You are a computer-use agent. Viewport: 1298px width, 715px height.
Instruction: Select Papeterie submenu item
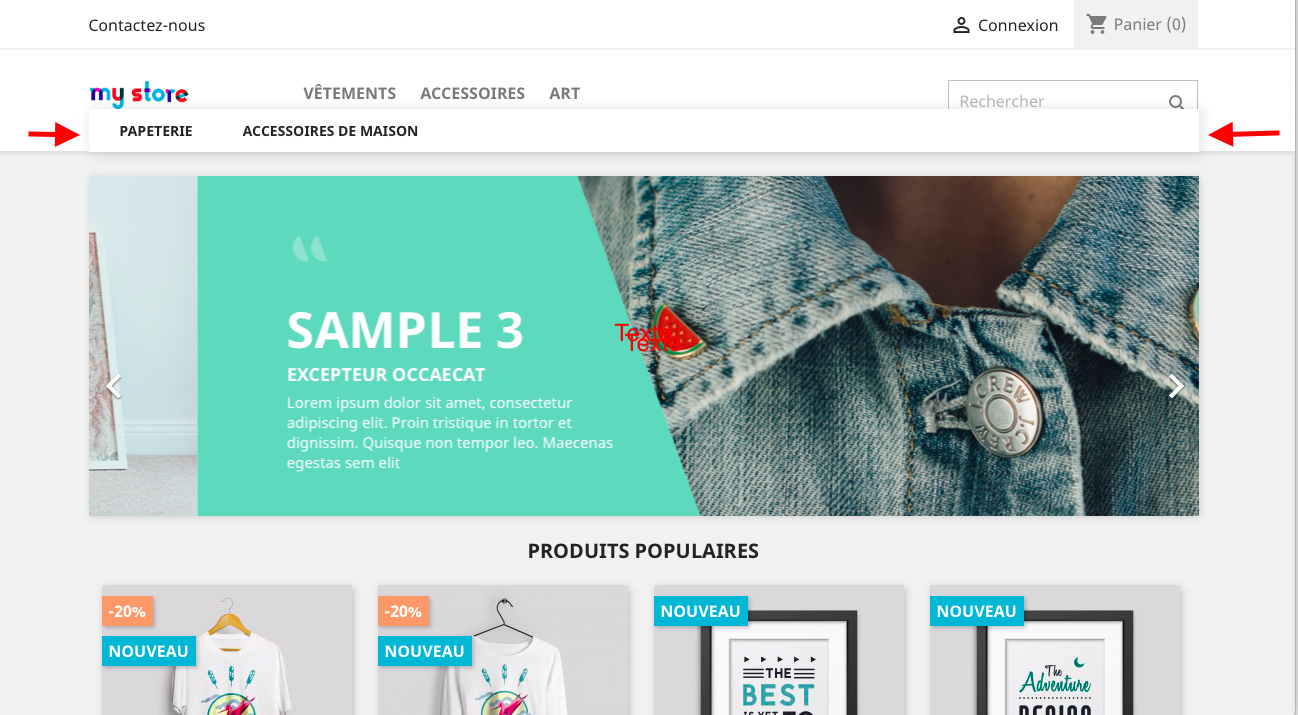[156, 131]
